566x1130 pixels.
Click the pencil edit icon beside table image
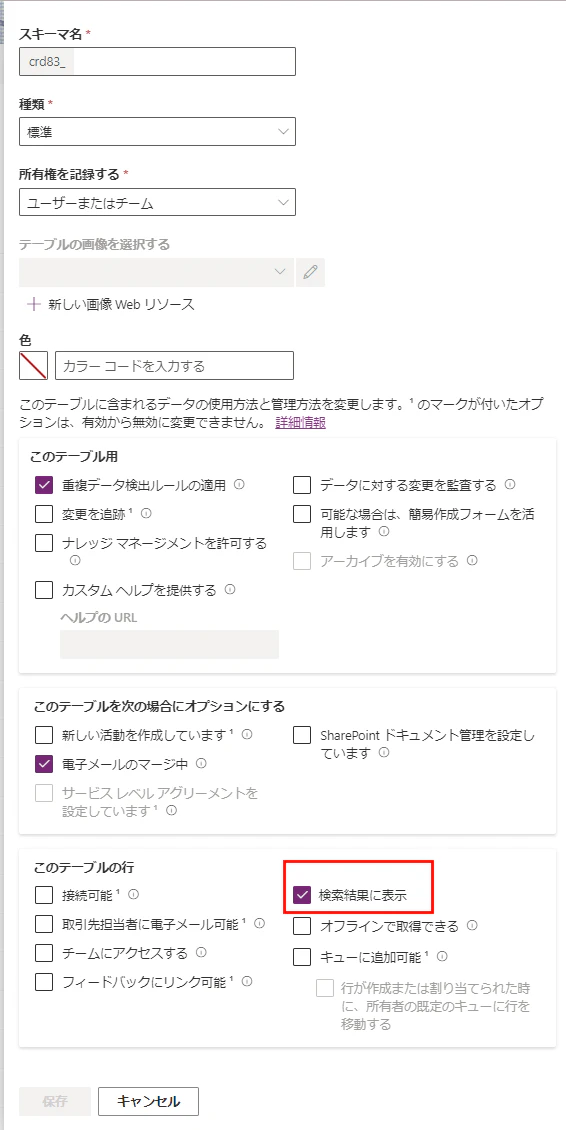[310, 272]
